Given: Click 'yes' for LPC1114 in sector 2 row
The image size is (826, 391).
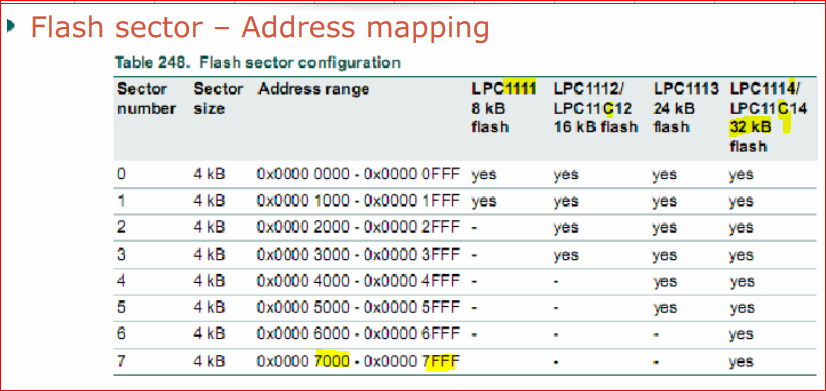Looking at the screenshot, I should [742, 229].
